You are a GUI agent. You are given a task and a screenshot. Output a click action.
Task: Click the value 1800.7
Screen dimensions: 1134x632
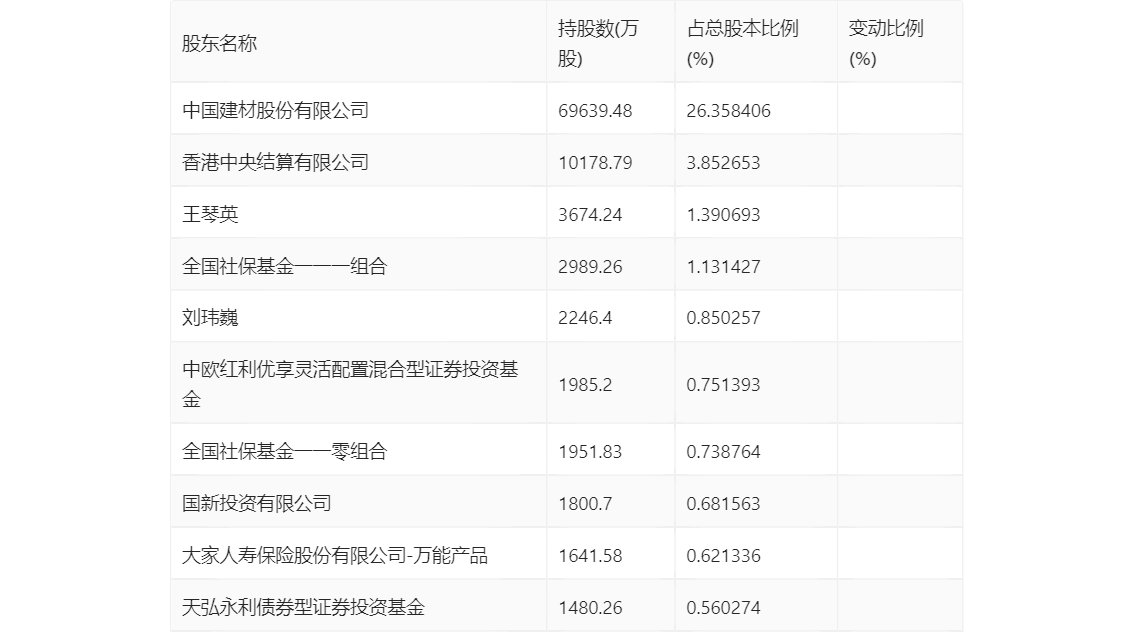585,504
